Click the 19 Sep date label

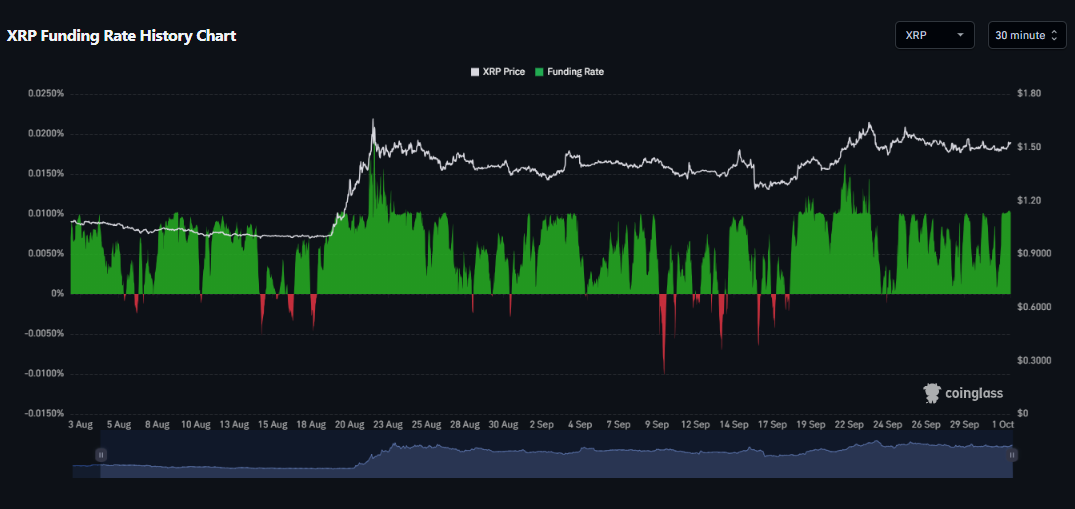coord(811,425)
